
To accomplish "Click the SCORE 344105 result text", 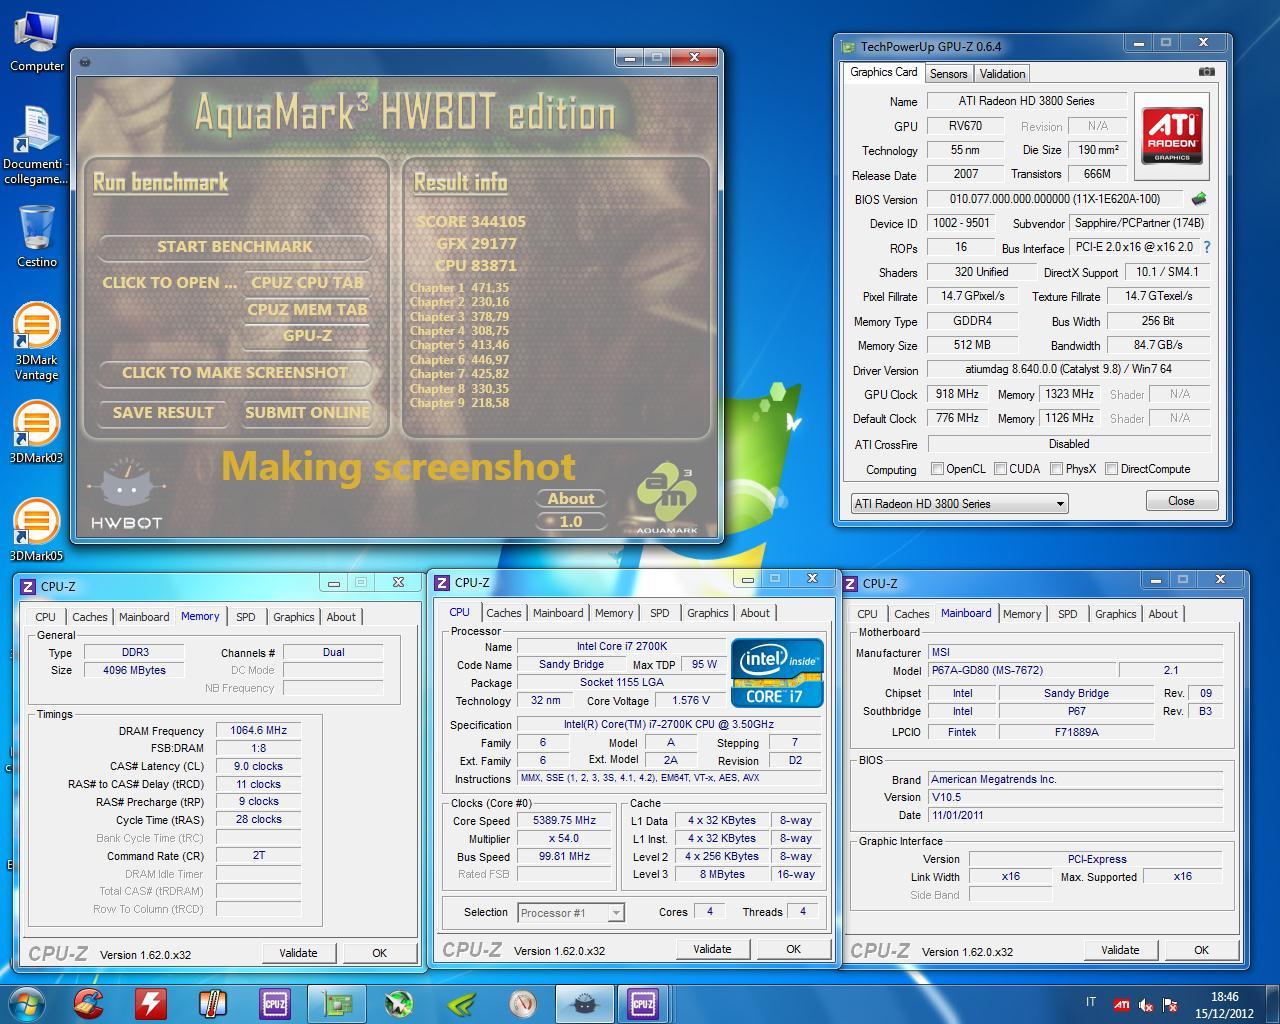I will [x=471, y=221].
